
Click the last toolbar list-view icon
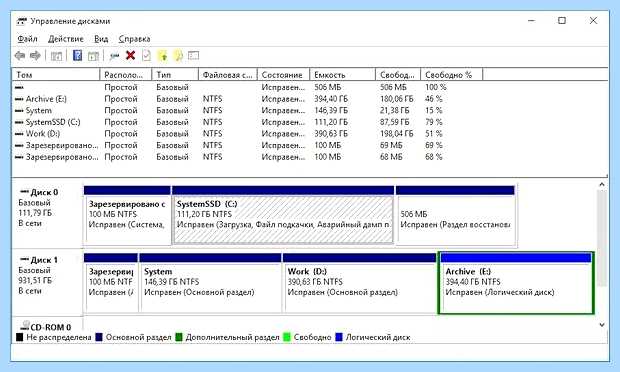coord(193,56)
